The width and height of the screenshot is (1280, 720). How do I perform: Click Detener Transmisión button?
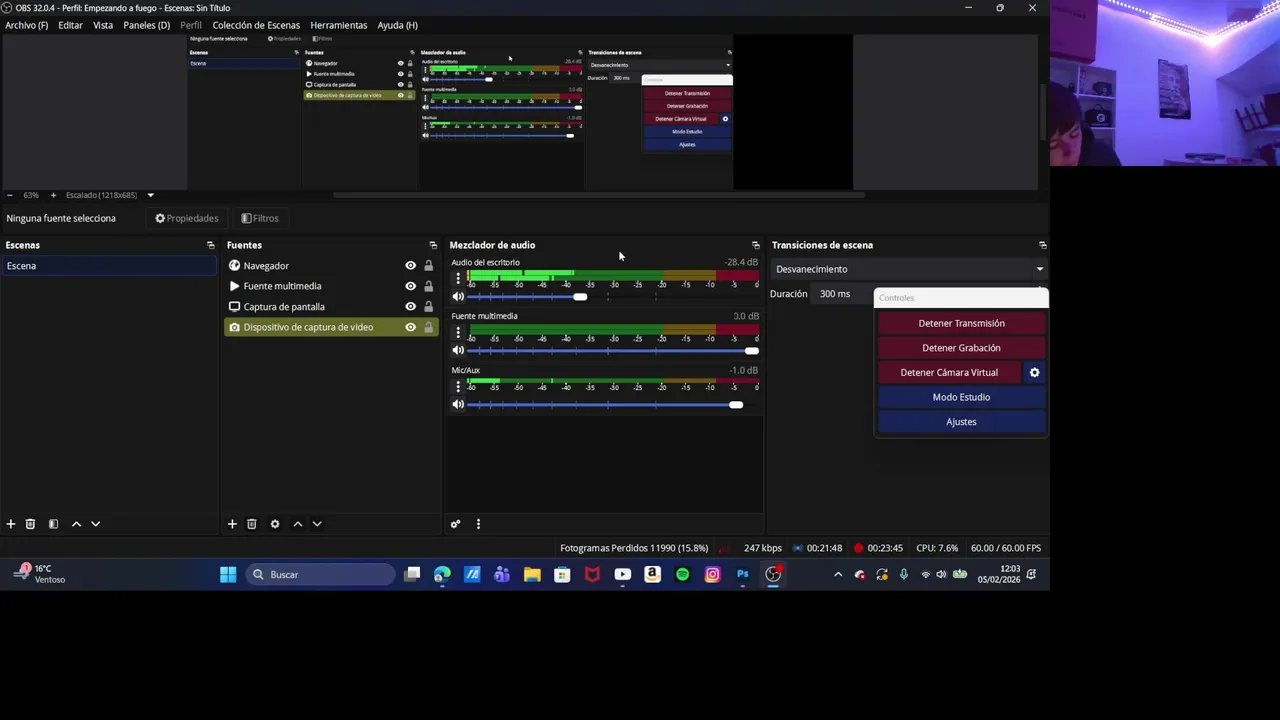961,324
